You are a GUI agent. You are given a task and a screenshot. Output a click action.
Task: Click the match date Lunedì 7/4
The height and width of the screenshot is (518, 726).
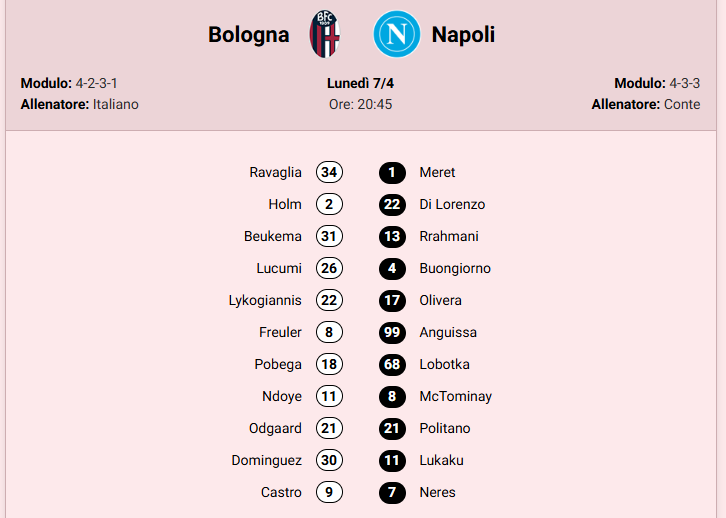(x=360, y=83)
